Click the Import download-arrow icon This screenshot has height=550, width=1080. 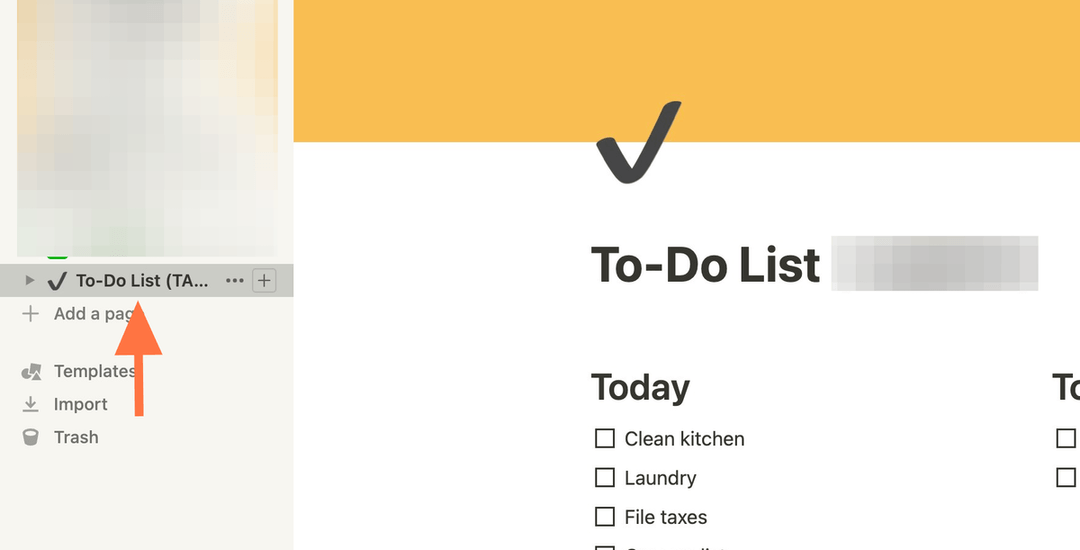tap(30, 404)
